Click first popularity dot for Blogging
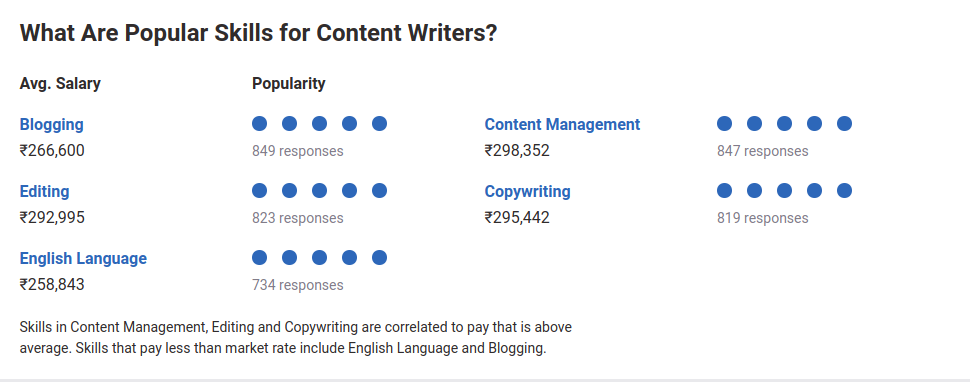The height and width of the screenshot is (382, 970). [260, 124]
